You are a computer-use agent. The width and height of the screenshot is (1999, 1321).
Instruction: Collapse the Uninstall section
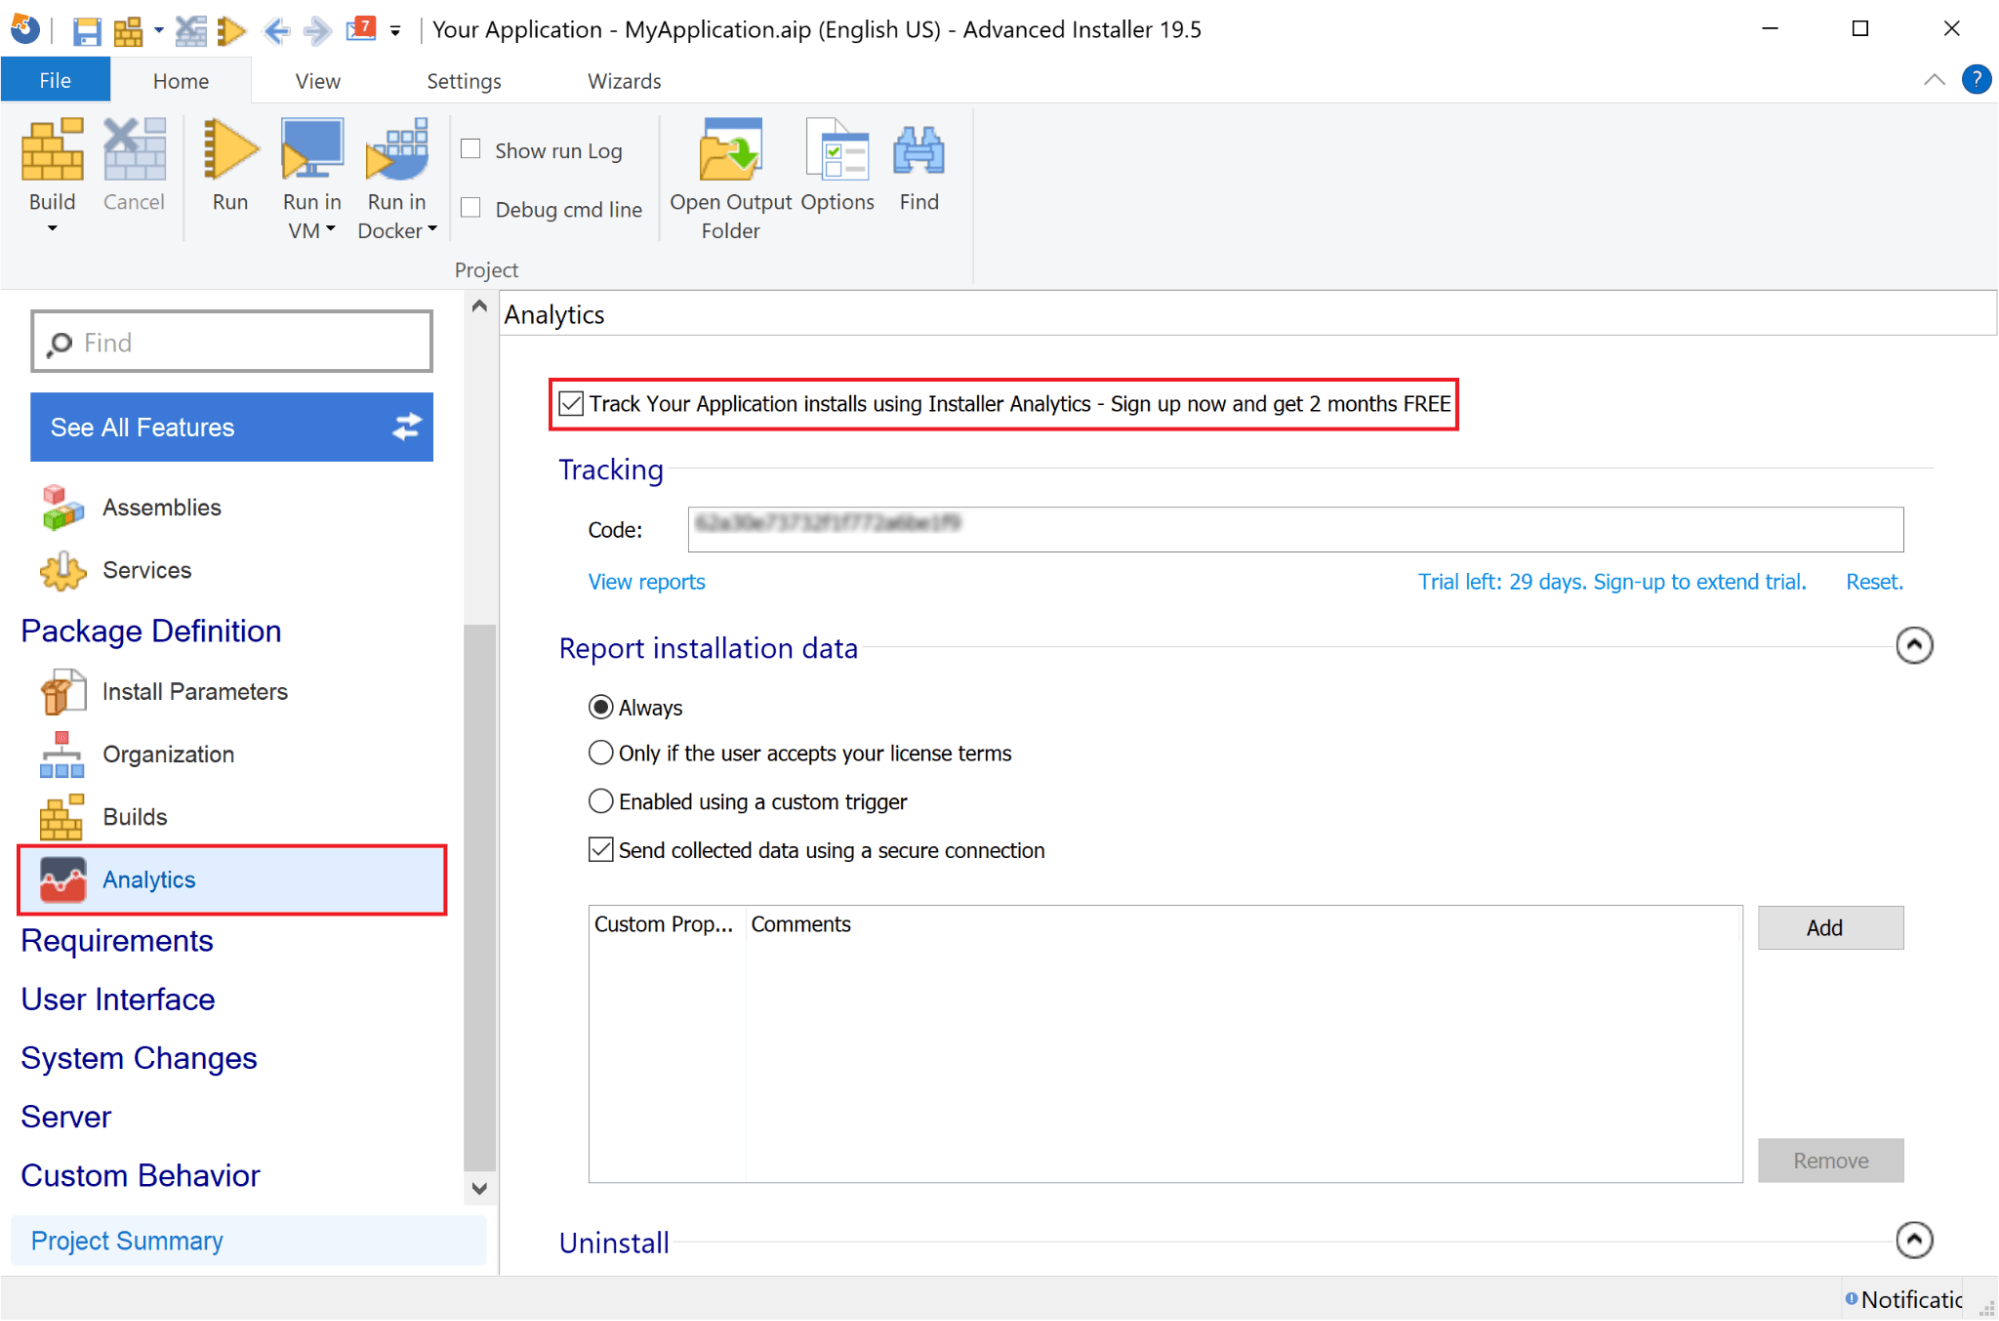(1914, 1240)
